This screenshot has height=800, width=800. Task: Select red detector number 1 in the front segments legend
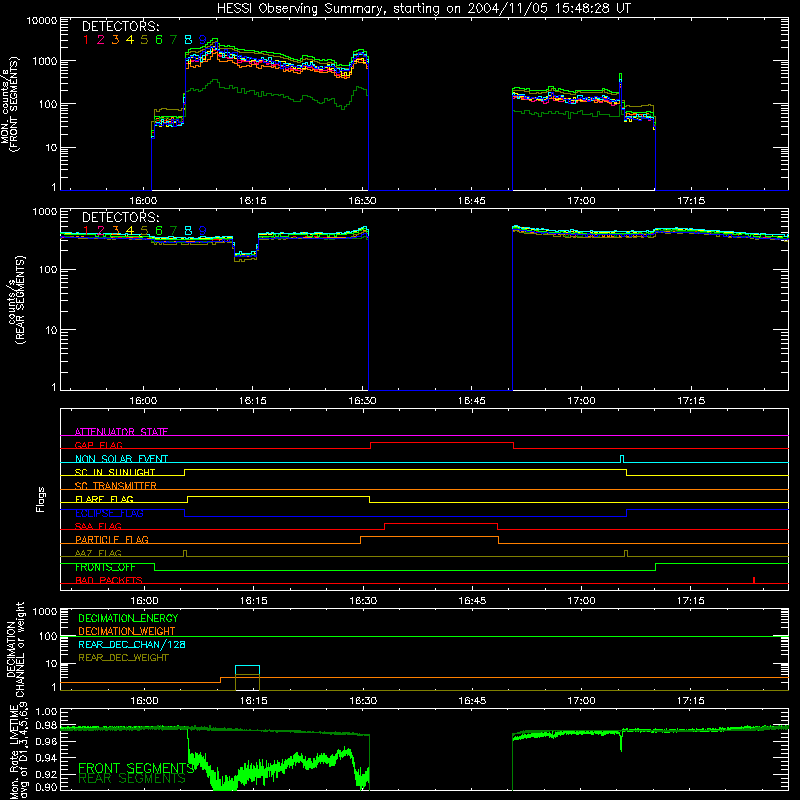tap(86, 40)
